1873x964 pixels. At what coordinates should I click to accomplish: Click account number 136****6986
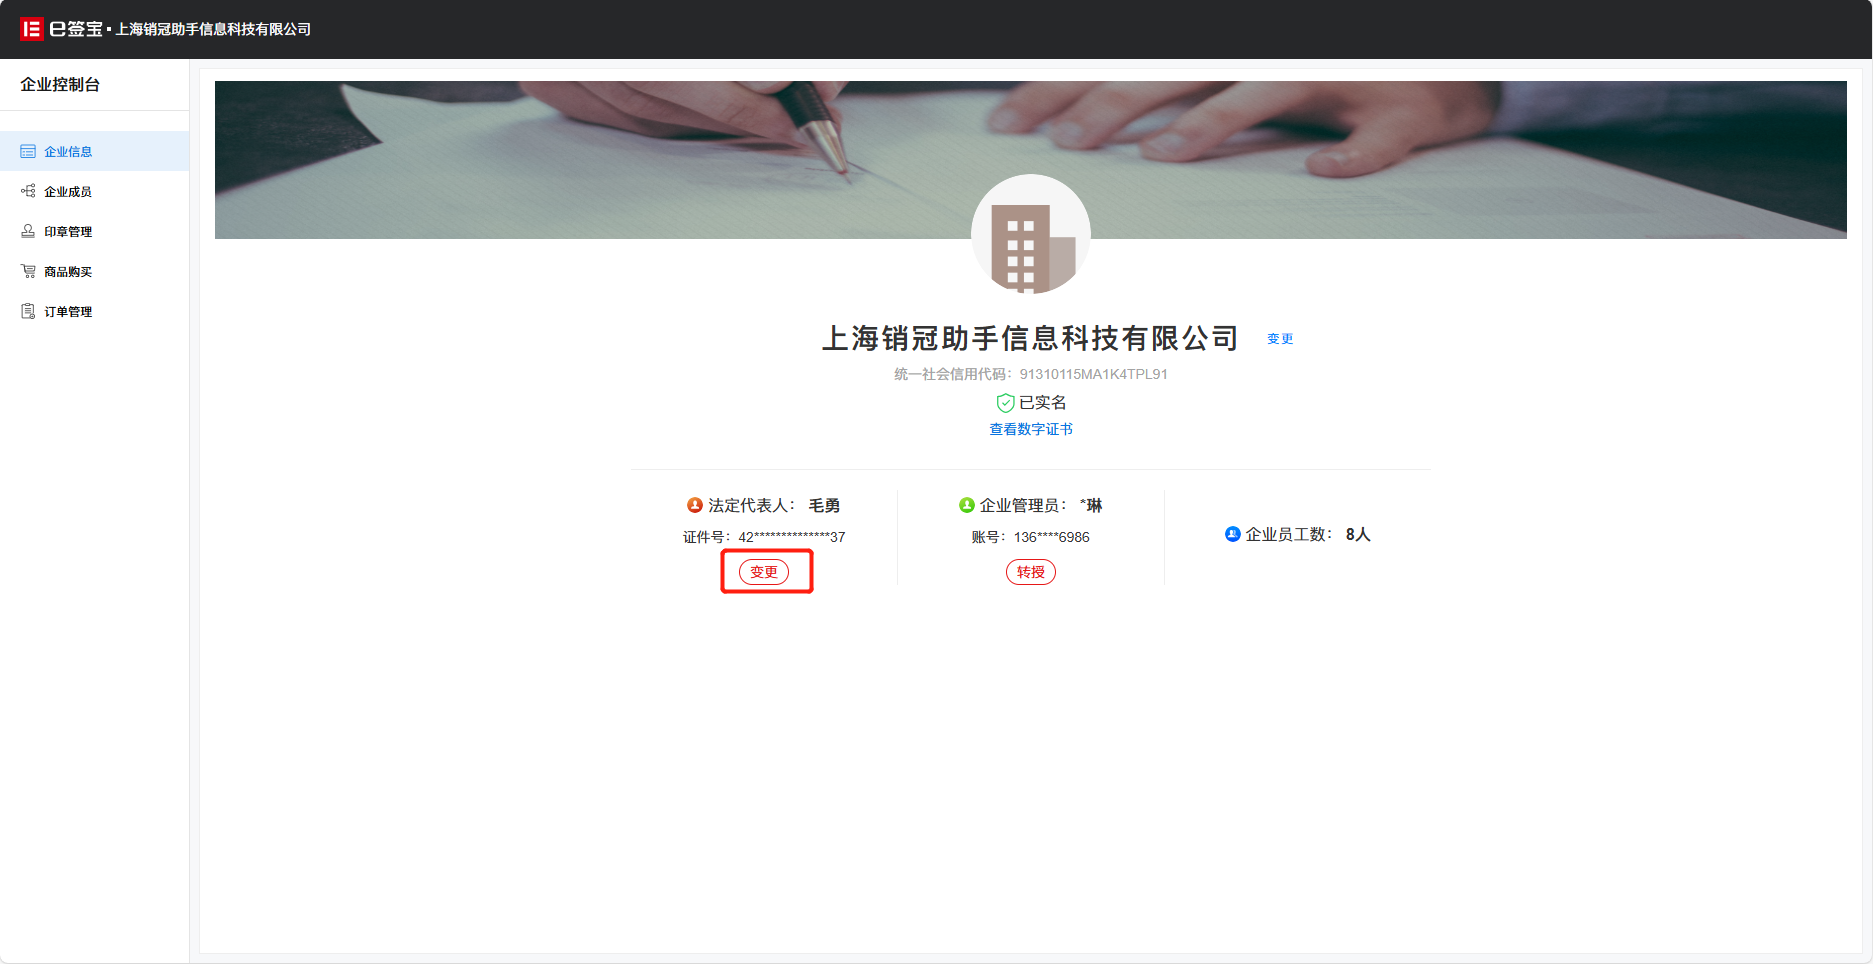1052,537
